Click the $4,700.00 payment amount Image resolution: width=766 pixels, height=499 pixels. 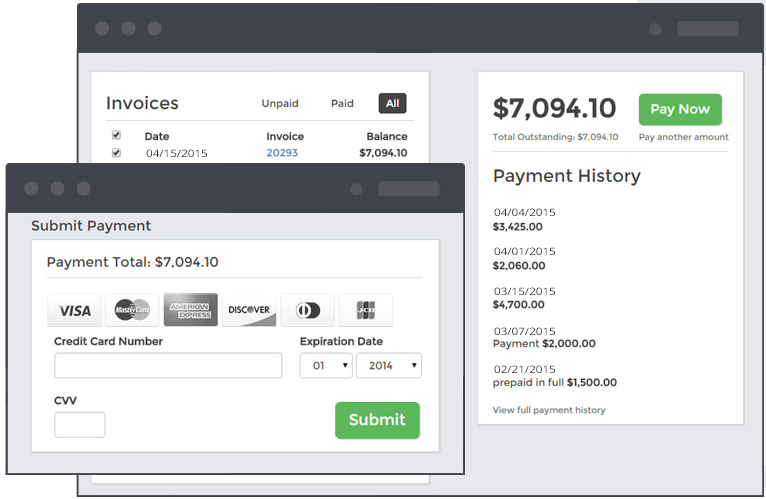coord(518,305)
